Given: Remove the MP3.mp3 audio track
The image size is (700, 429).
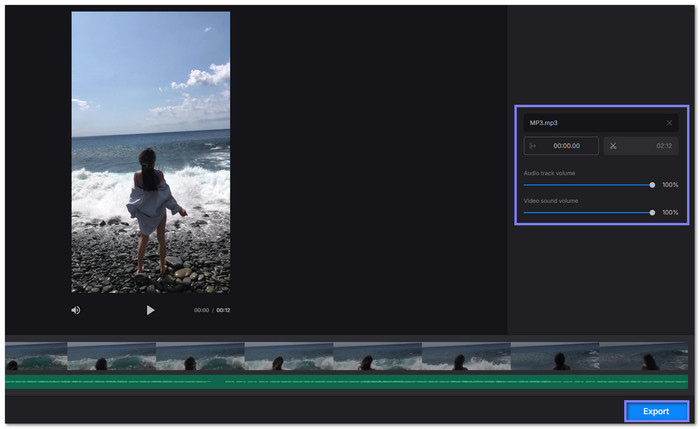Looking at the screenshot, I should point(669,123).
